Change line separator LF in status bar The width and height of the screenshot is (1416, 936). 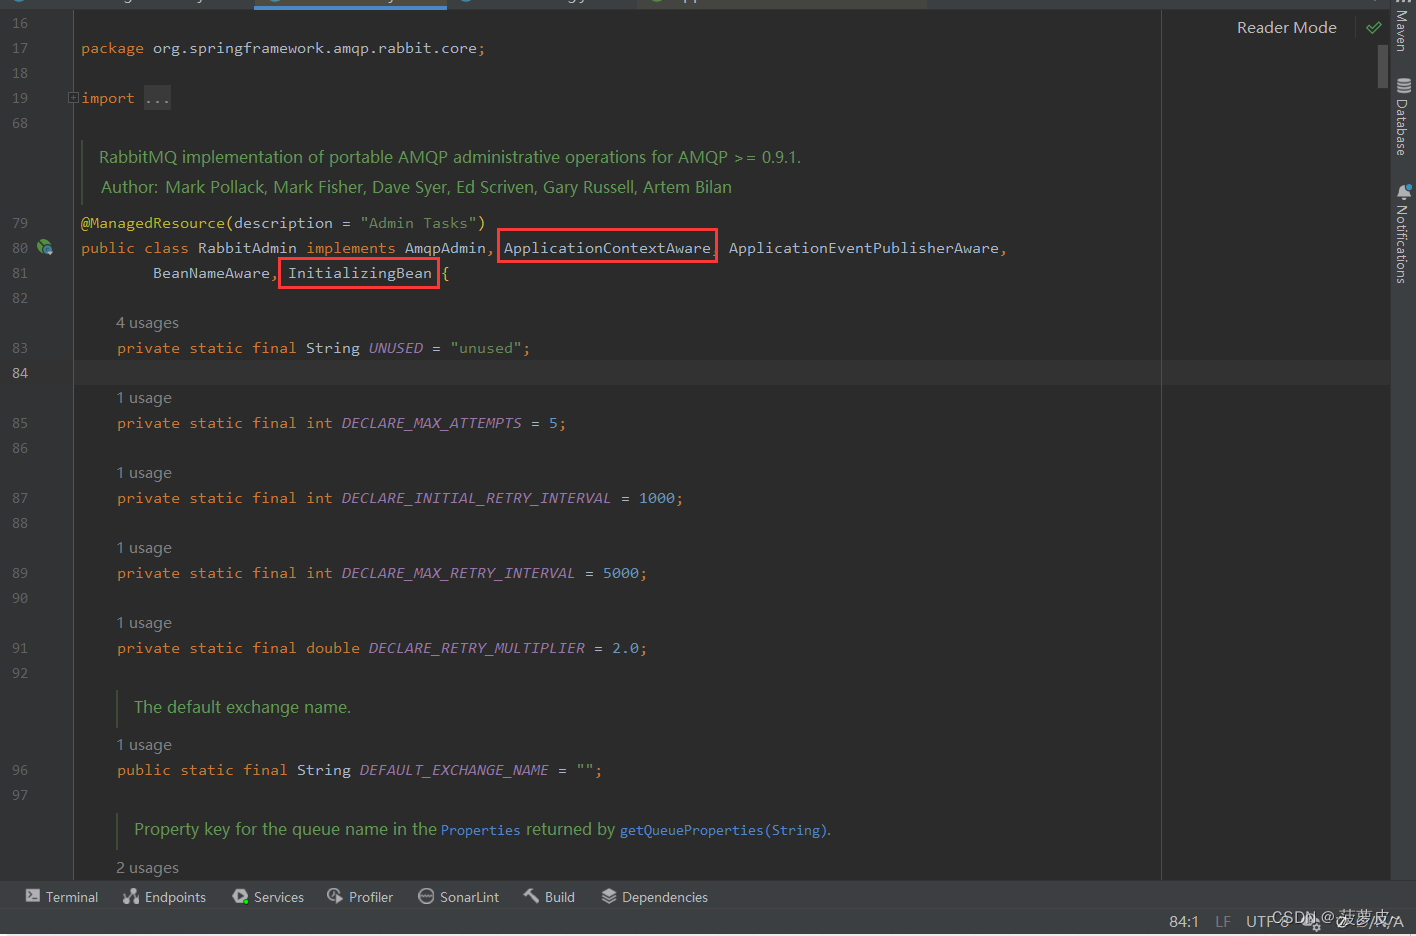pos(1223,921)
